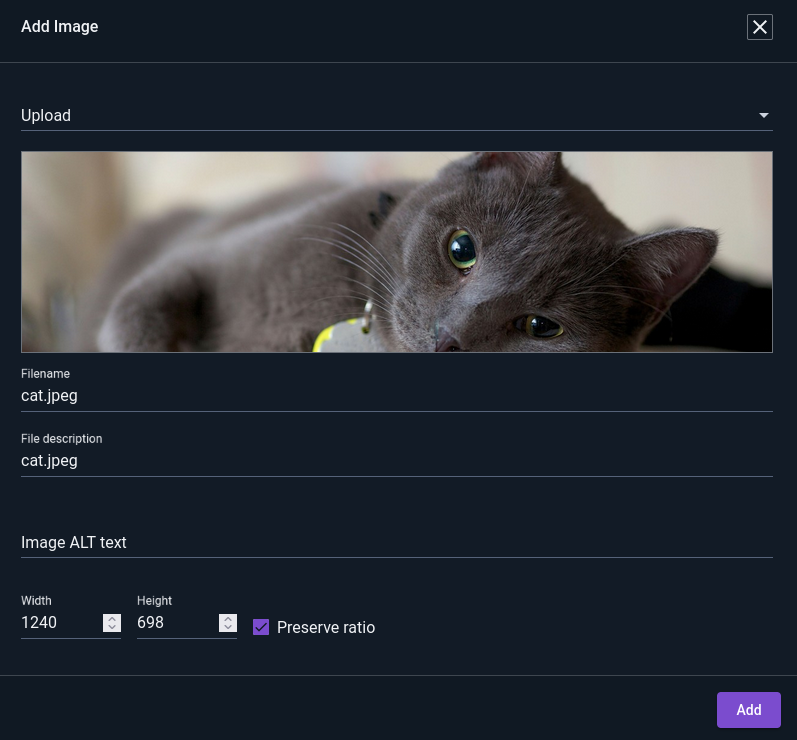Click the Filename field label
Viewport: 797px width, 740px height.
click(x=45, y=374)
